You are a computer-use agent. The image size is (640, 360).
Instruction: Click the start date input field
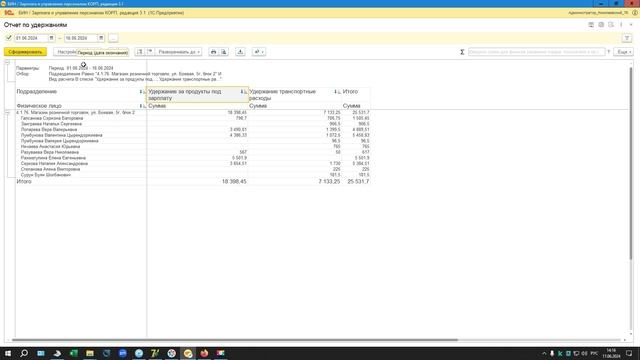pos(31,38)
